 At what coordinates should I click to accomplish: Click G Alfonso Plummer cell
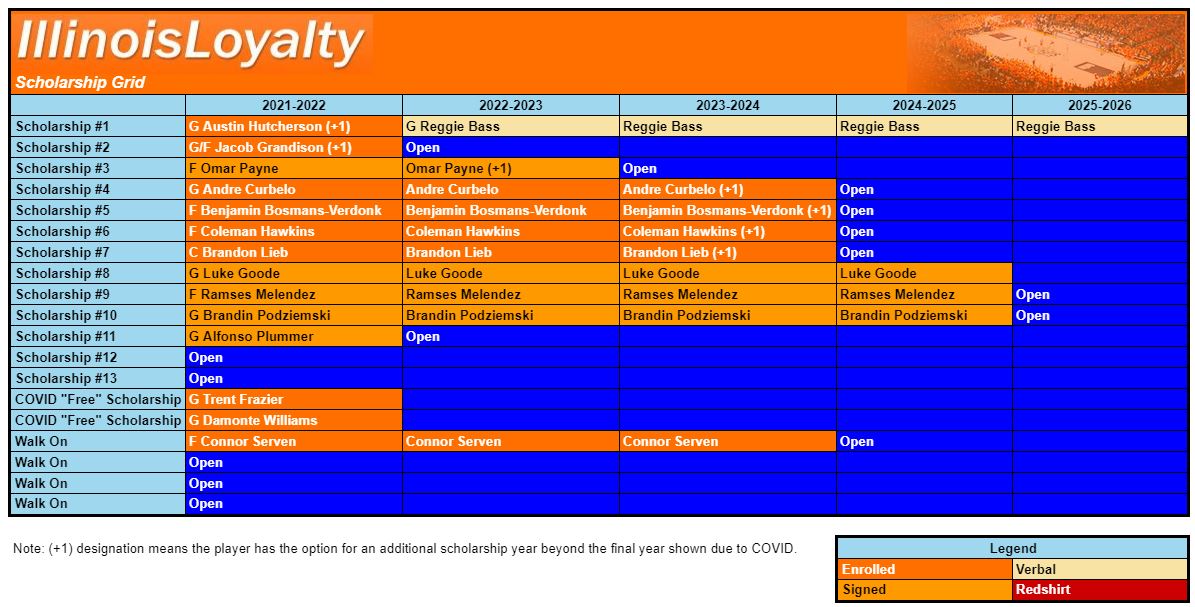pyautogui.click(x=294, y=336)
